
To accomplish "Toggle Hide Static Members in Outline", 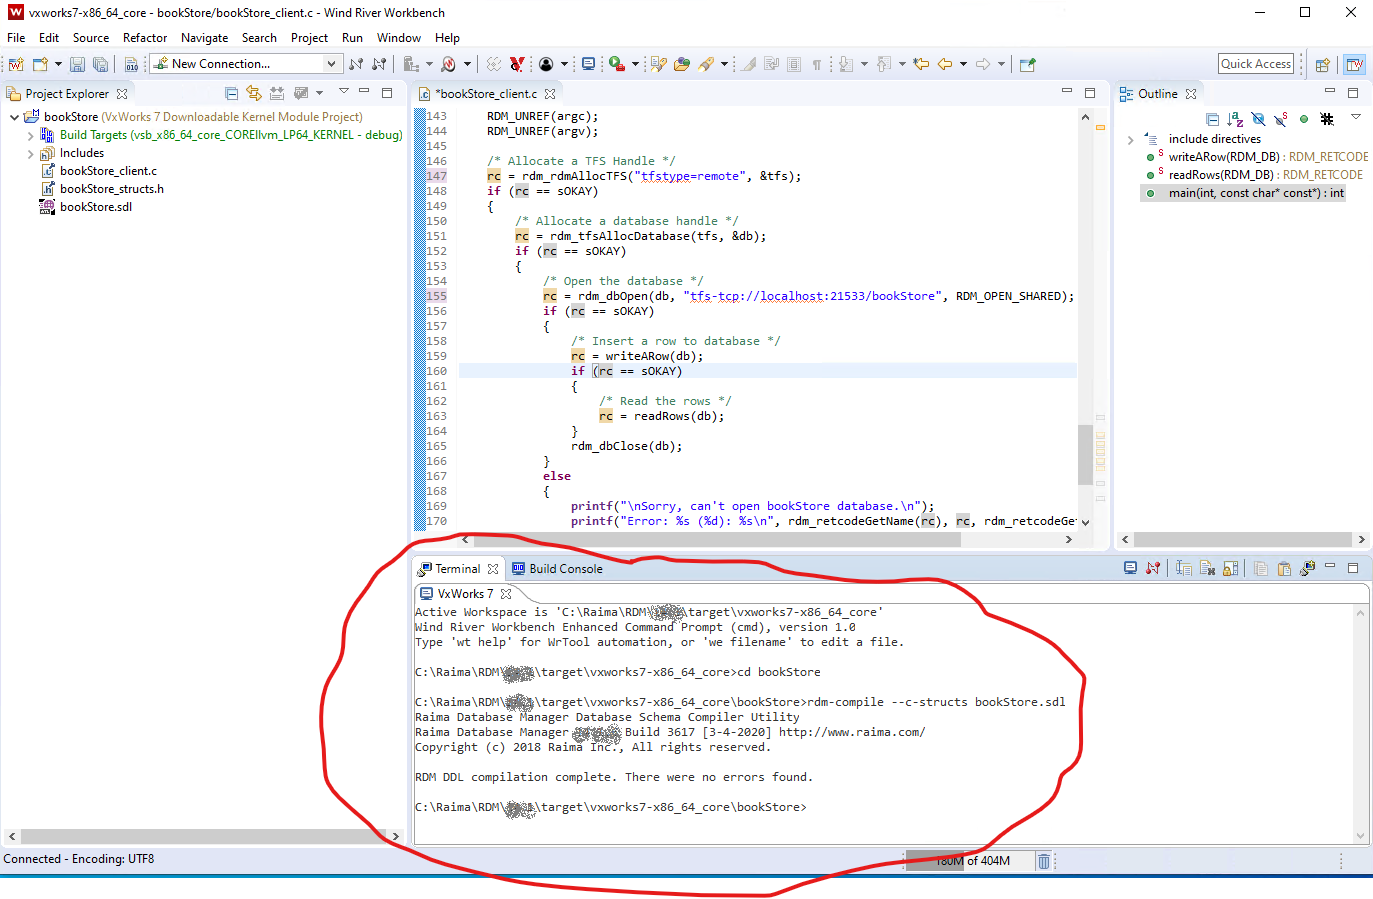I will click(x=1281, y=119).
